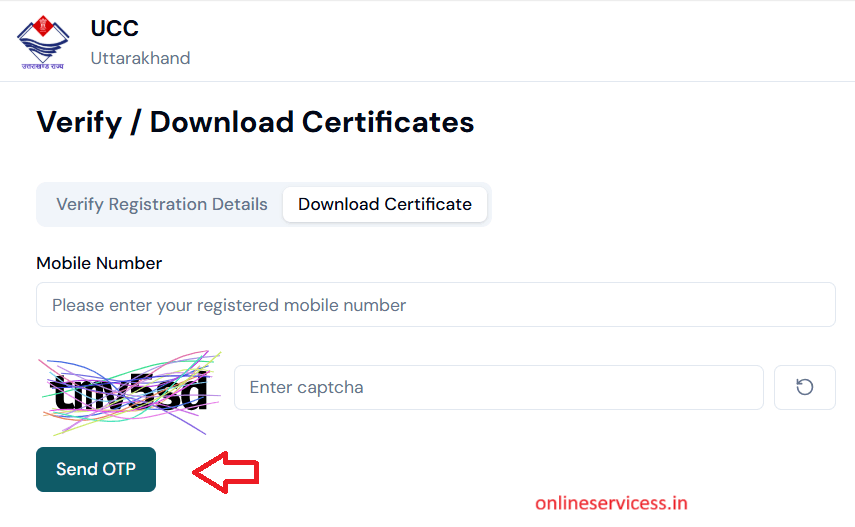Click the Hindi text beneath the state logo

point(43,66)
